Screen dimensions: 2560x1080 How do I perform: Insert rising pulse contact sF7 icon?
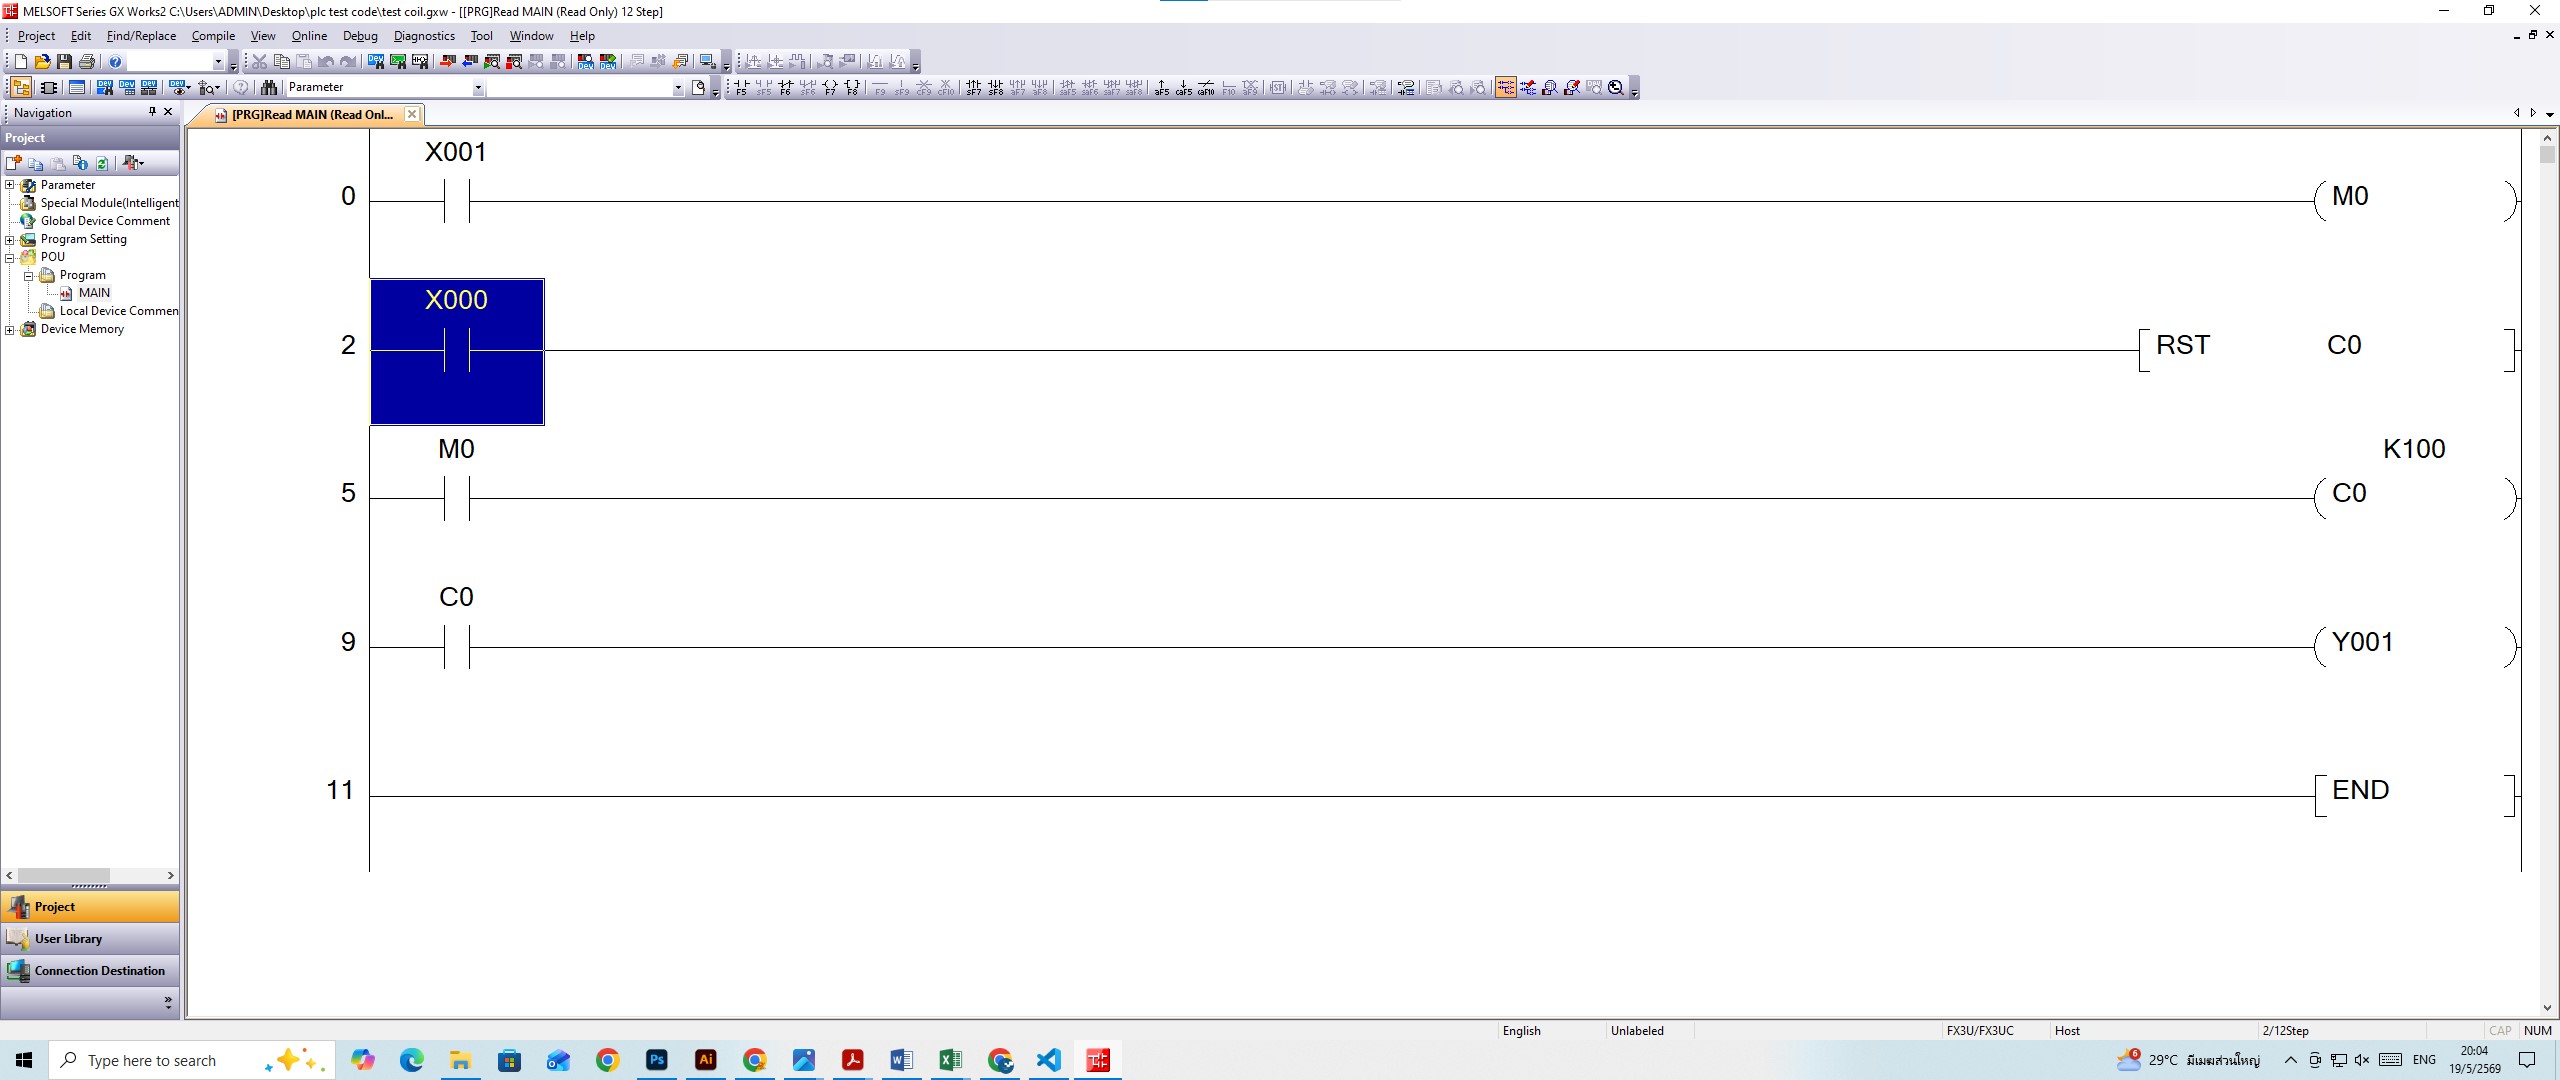[973, 88]
